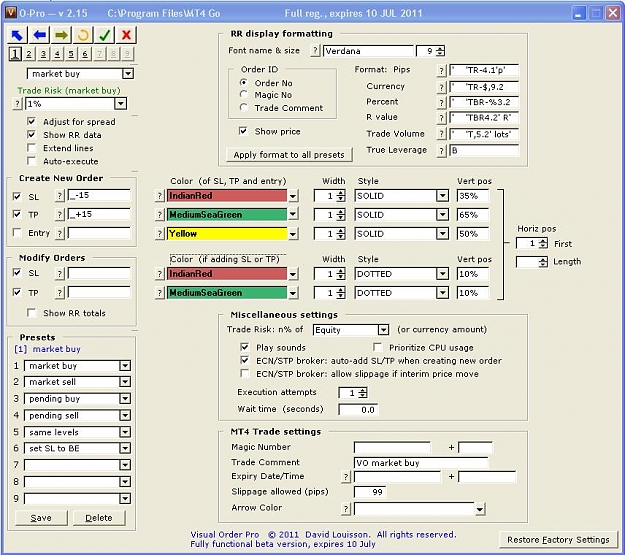Viewport: 625px width, 555px height.
Task: Switch to preset tab 5
Action: (x=71, y=54)
